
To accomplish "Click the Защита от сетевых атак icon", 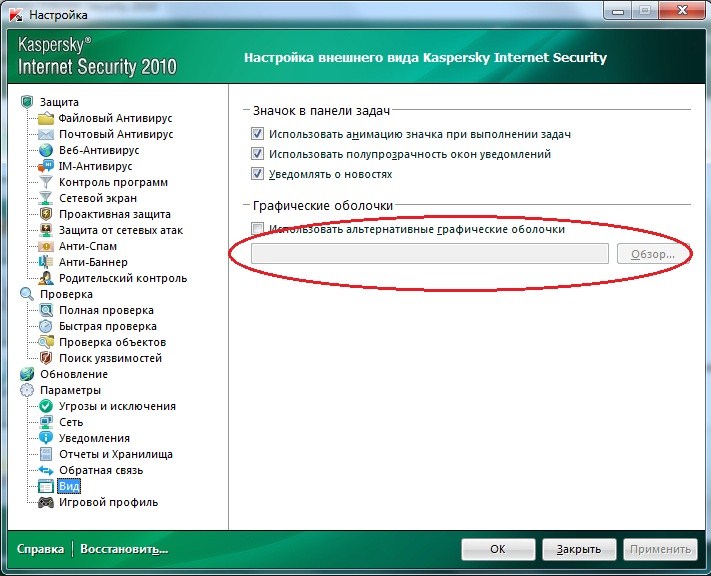I will pyautogui.click(x=46, y=230).
